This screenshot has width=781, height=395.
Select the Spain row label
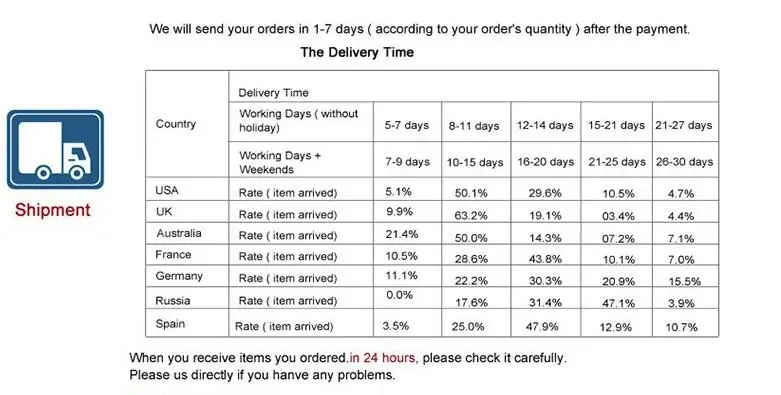click(x=170, y=324)
